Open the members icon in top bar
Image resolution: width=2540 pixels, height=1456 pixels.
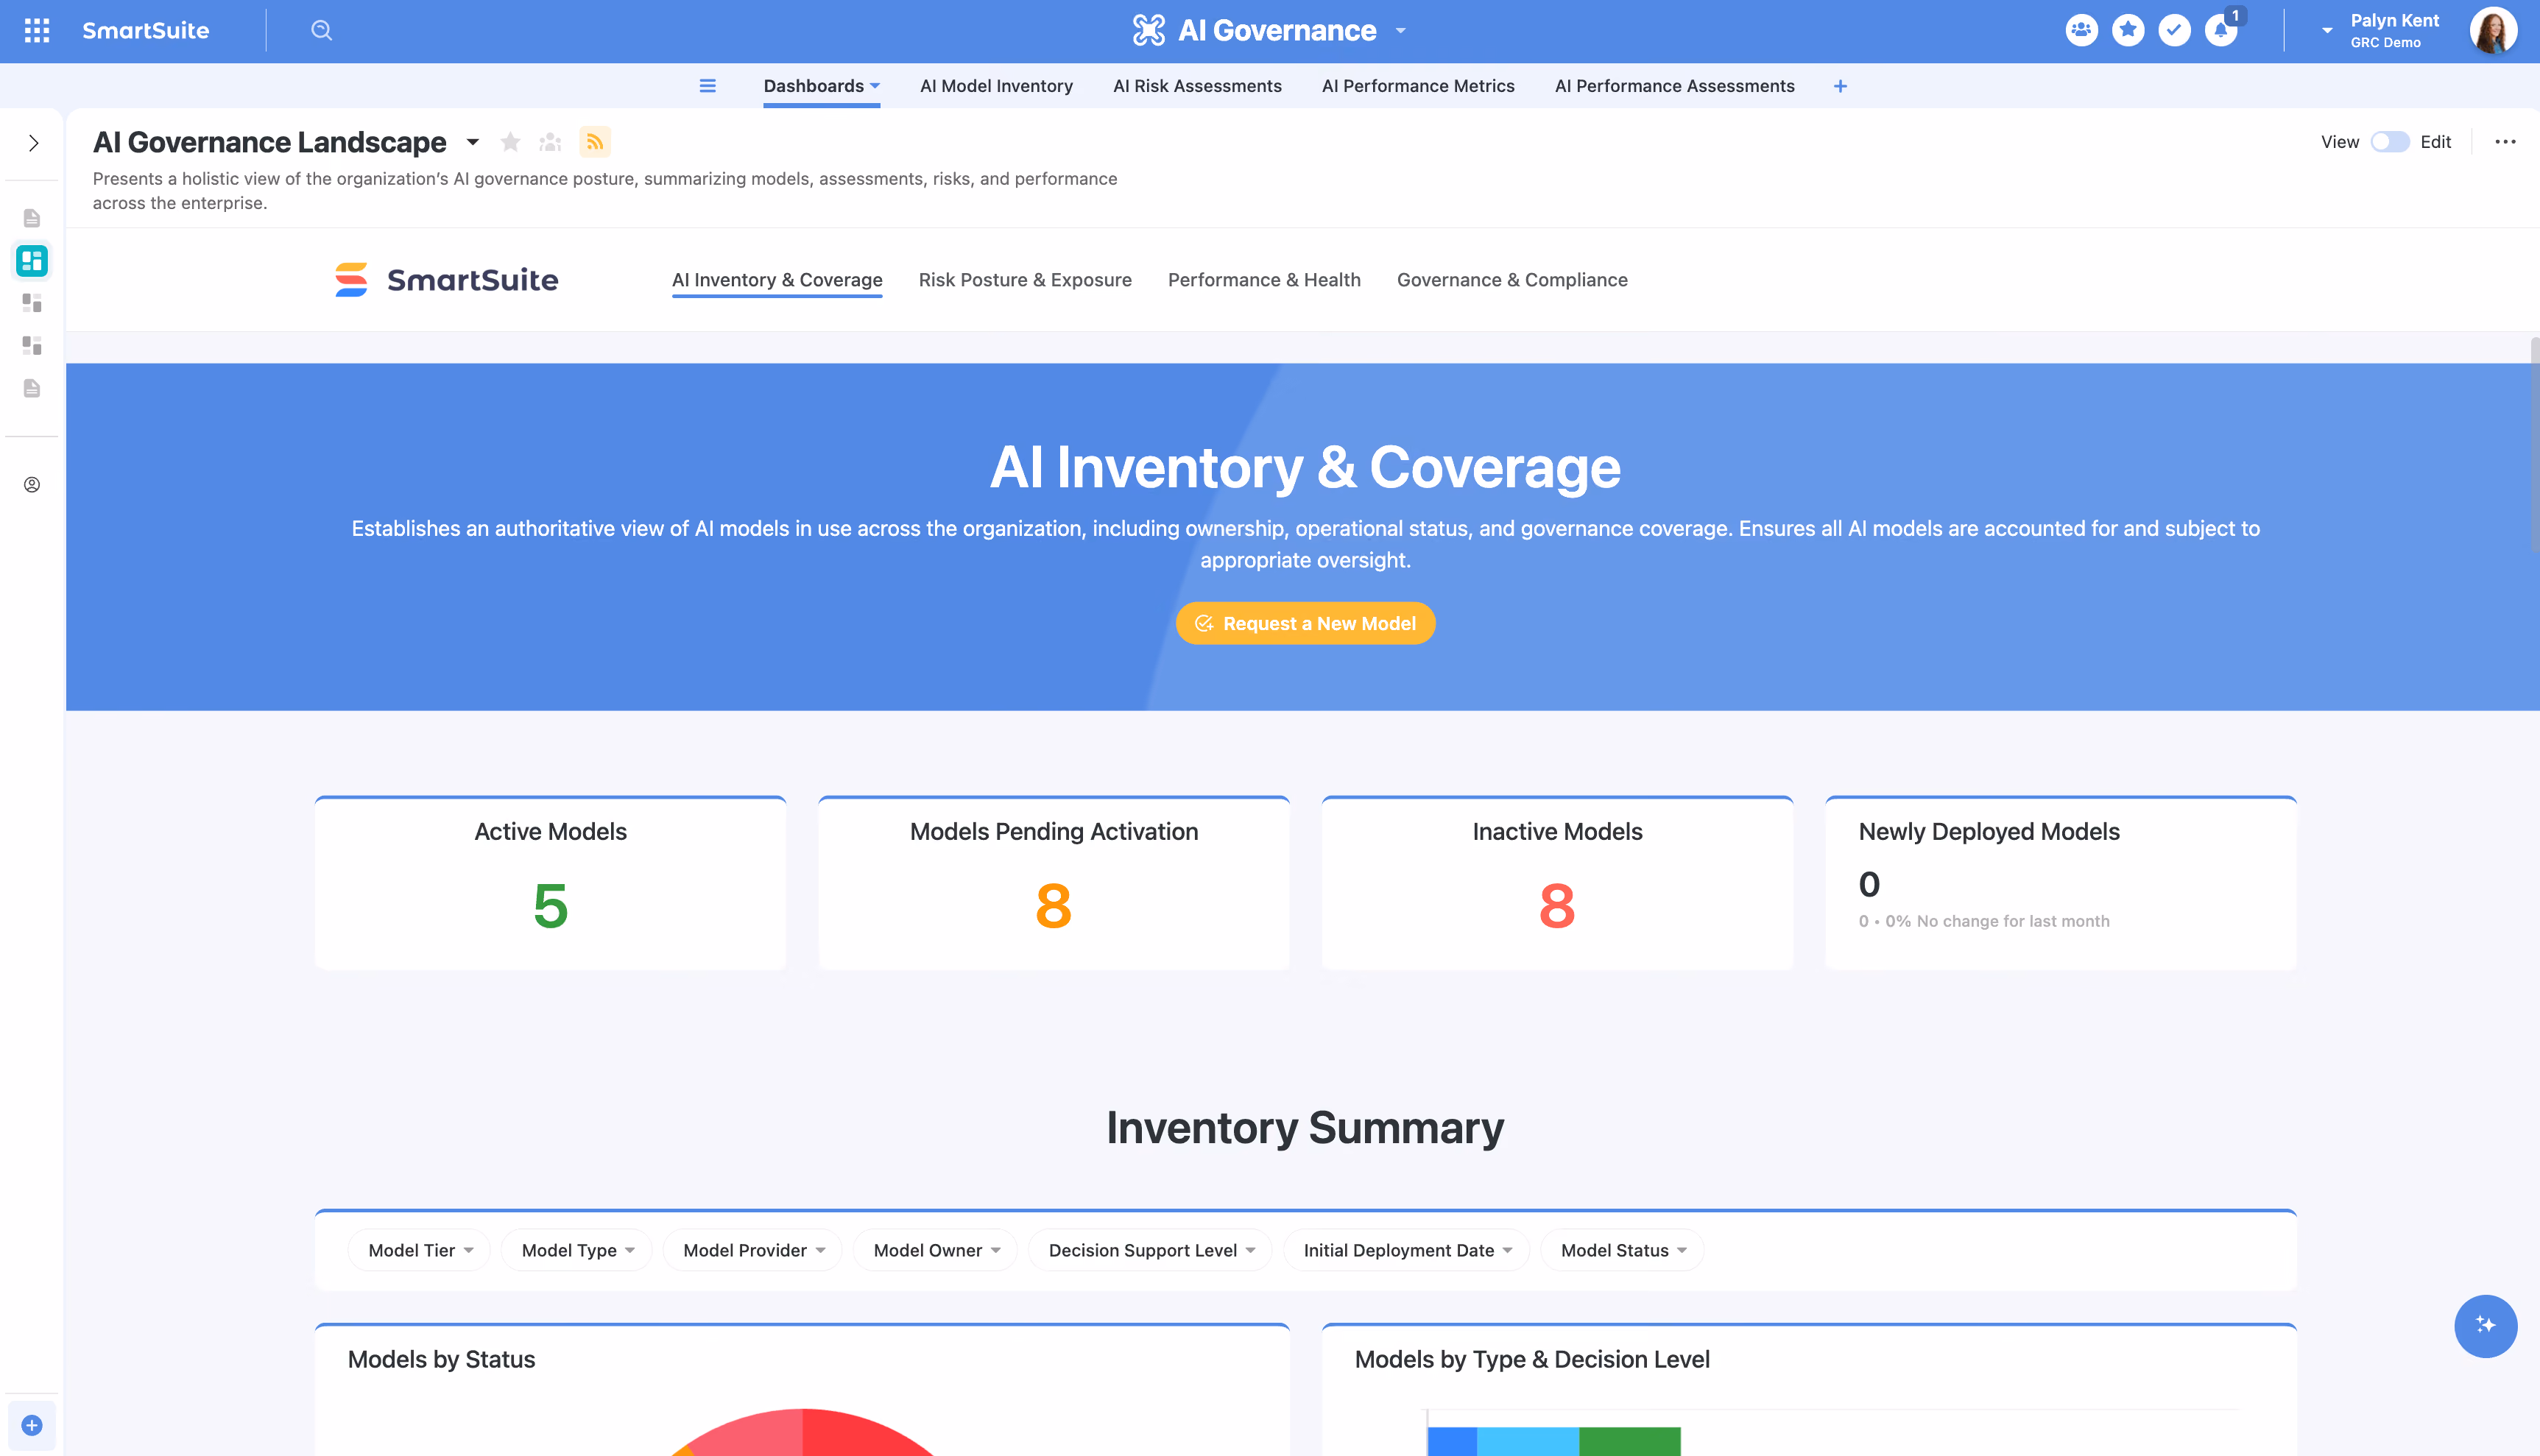[2081, 30]
